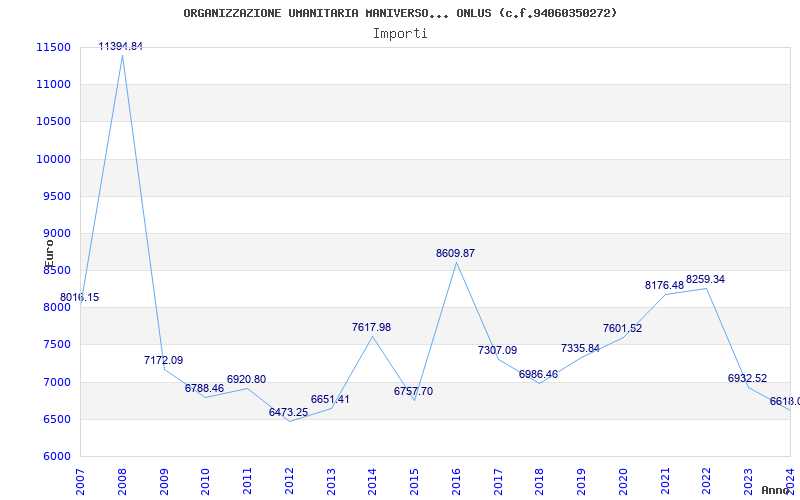The height and width of the screenshot is (500, 800).
Task: Click the 6651.41 data label
Action: tap(330, 399)
